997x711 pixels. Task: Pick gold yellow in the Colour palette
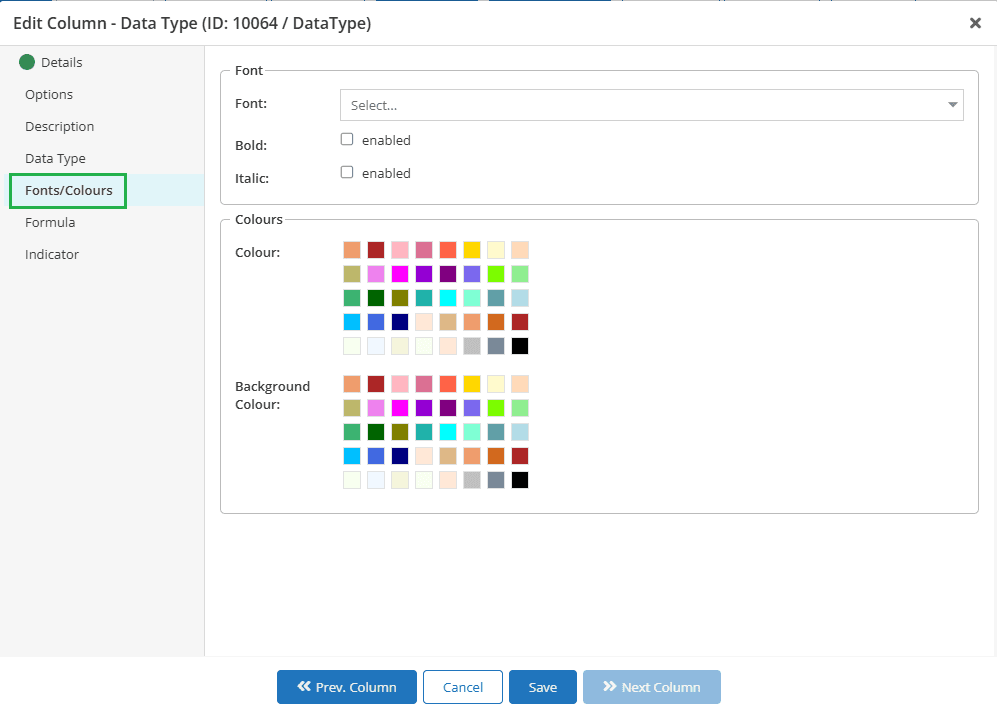tap(472, 250)
